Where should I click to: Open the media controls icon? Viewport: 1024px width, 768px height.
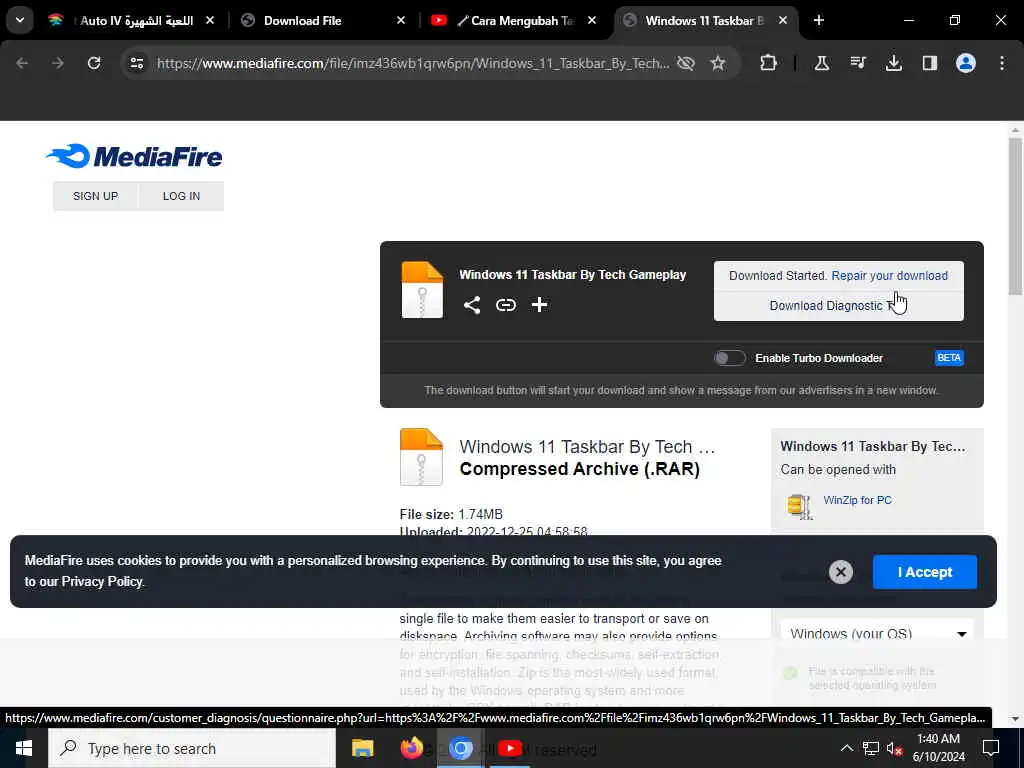(x=858, y=63)
